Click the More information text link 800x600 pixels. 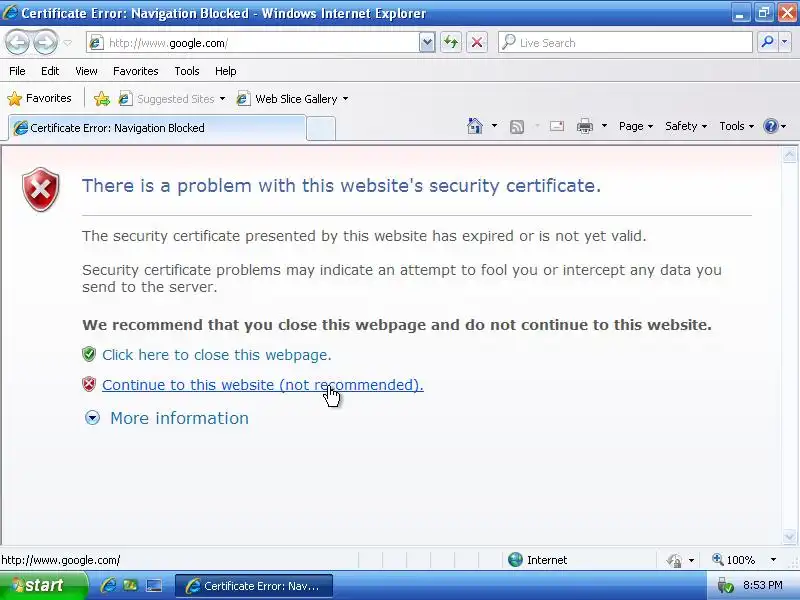(x=180, y=418)
